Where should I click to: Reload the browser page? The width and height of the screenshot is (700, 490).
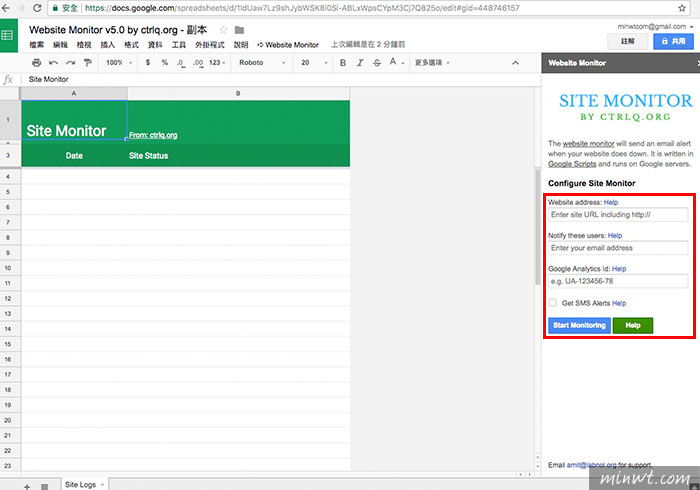tap(37, 8)
